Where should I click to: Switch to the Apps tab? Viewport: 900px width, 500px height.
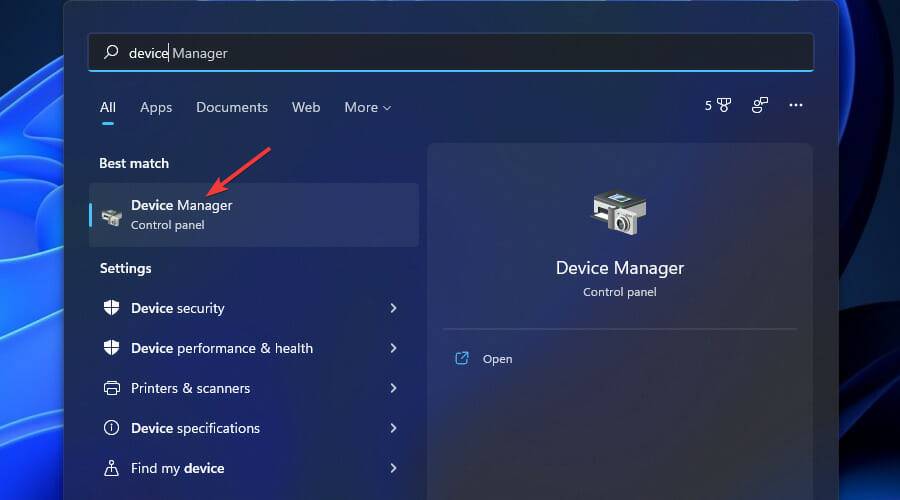click(156, 107)
